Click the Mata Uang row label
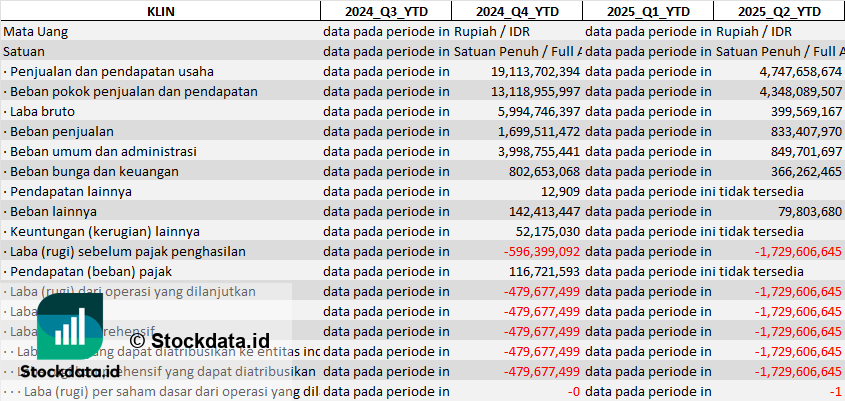This screenshot has width=845, height=401. tap(36, 32)
